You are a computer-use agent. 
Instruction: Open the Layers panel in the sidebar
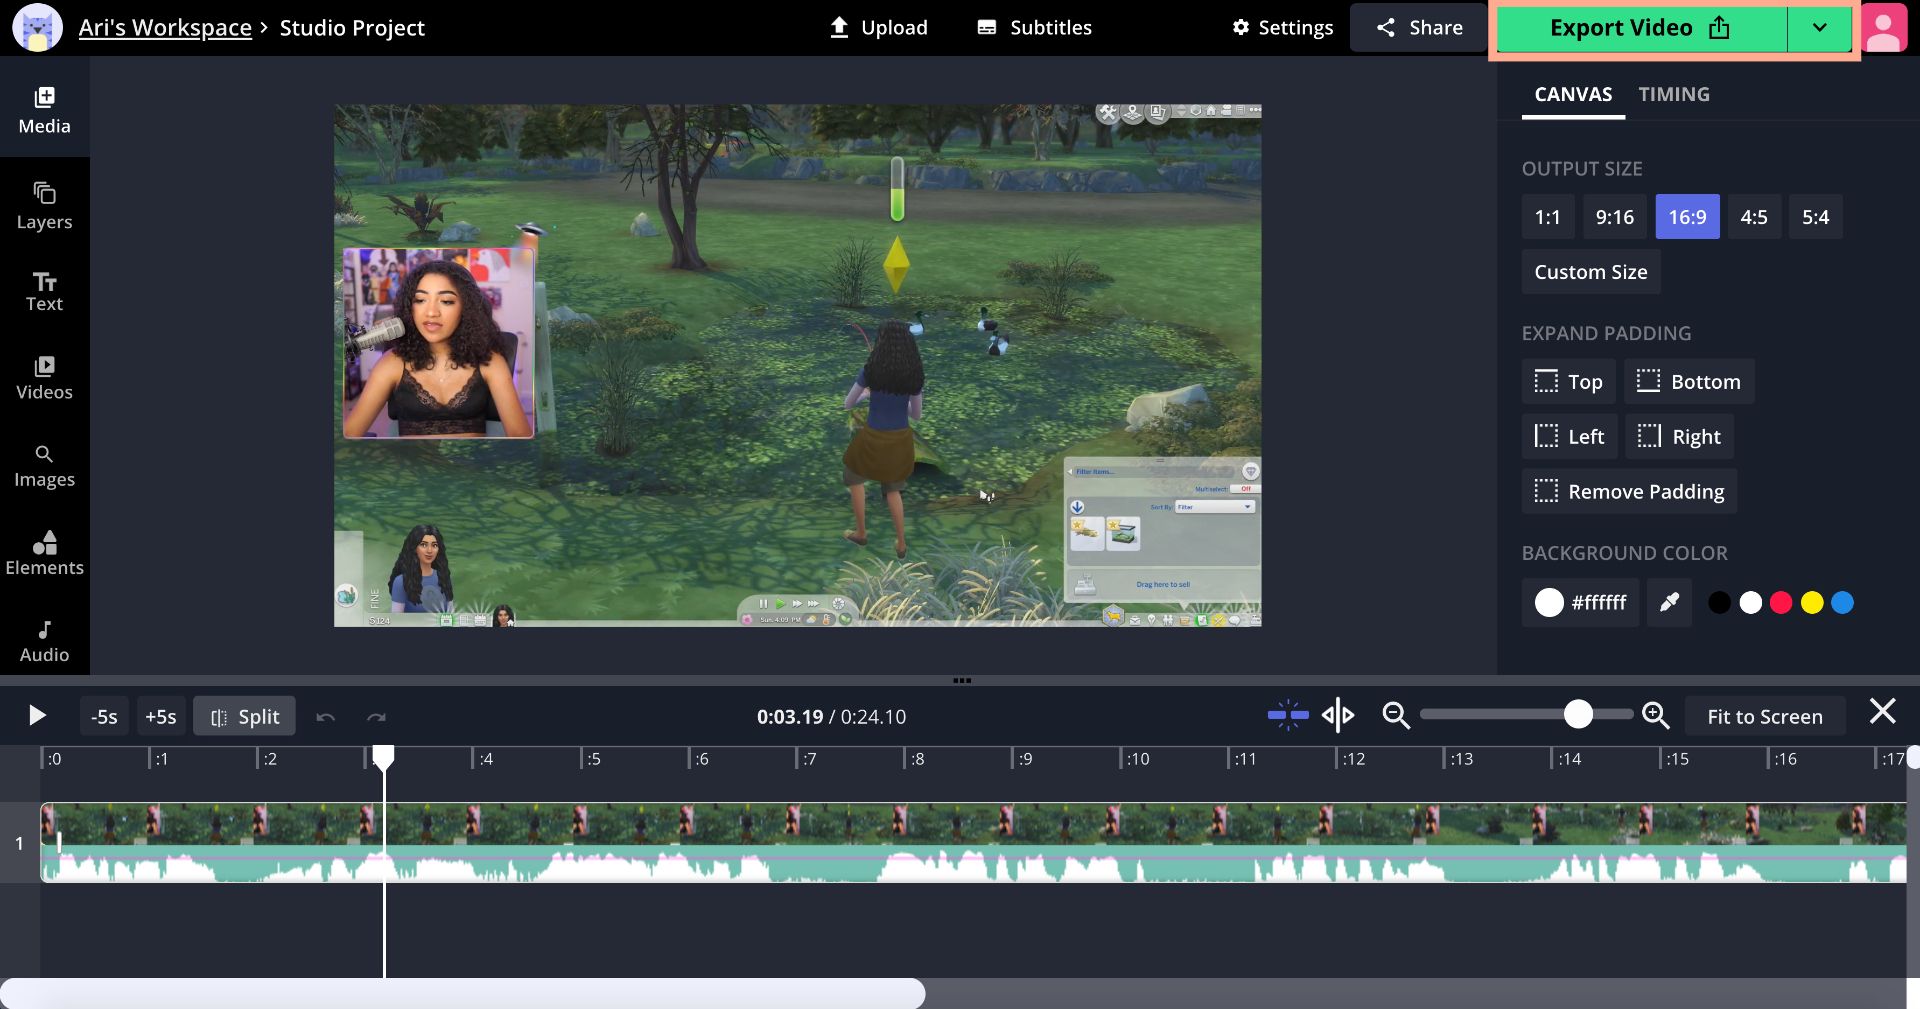pos(44,206)
